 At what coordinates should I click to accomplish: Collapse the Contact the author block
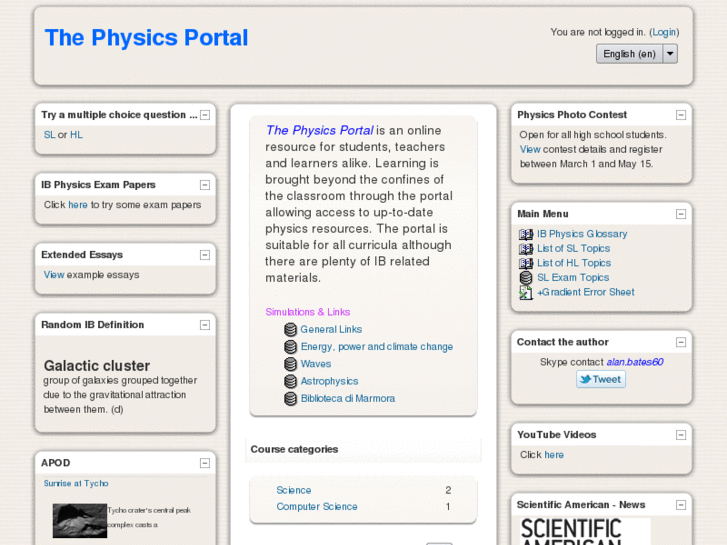681,342
